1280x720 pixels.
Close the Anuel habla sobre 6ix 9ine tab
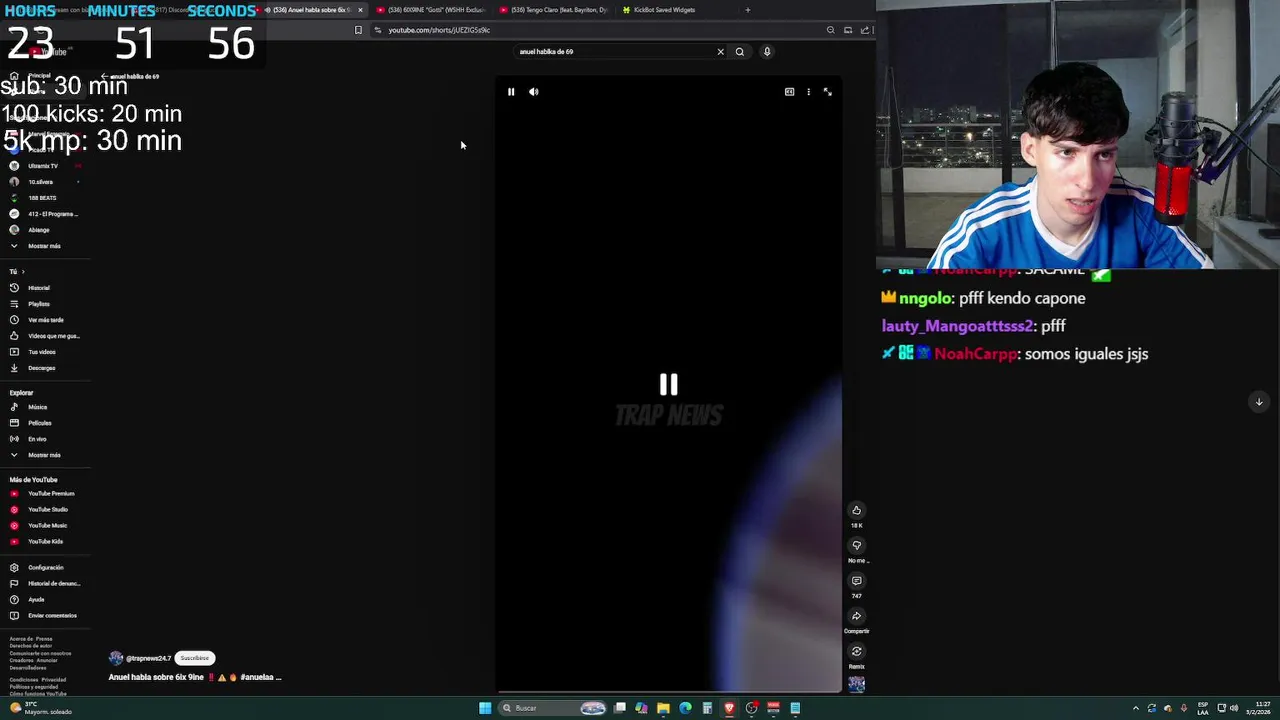pos(360,10)
